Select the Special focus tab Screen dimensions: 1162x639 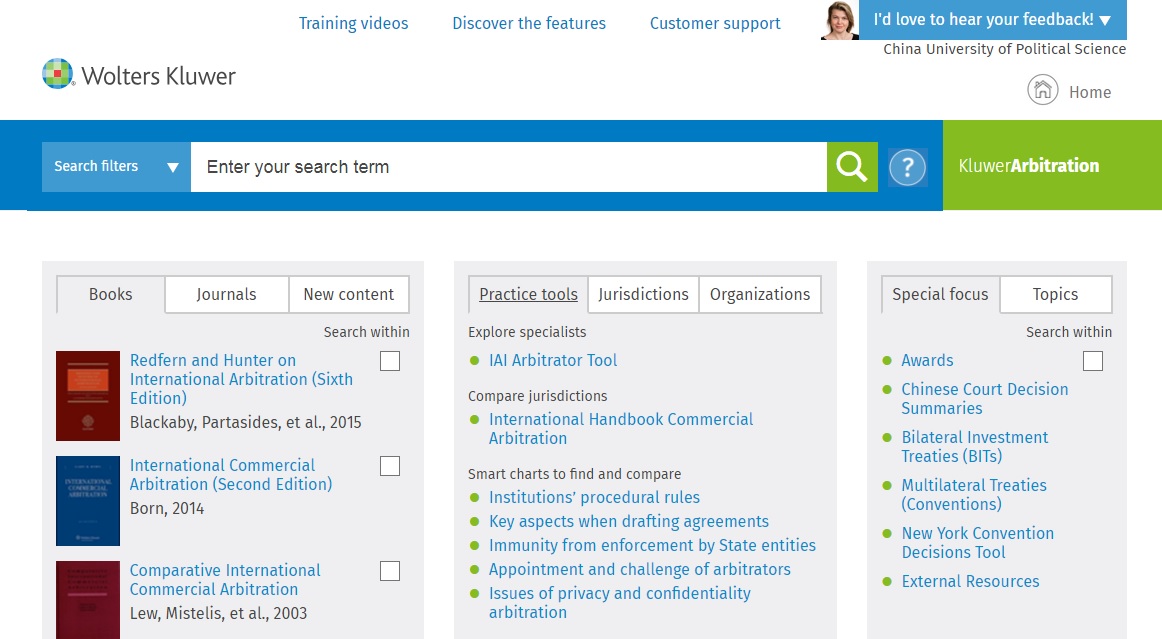(940, 294)
